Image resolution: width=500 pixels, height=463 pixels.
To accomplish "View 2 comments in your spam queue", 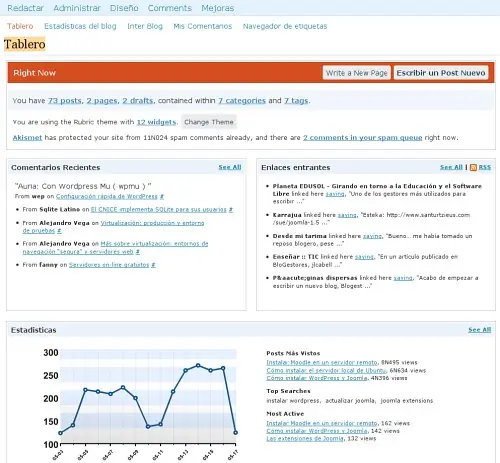I will click(363, 138).
